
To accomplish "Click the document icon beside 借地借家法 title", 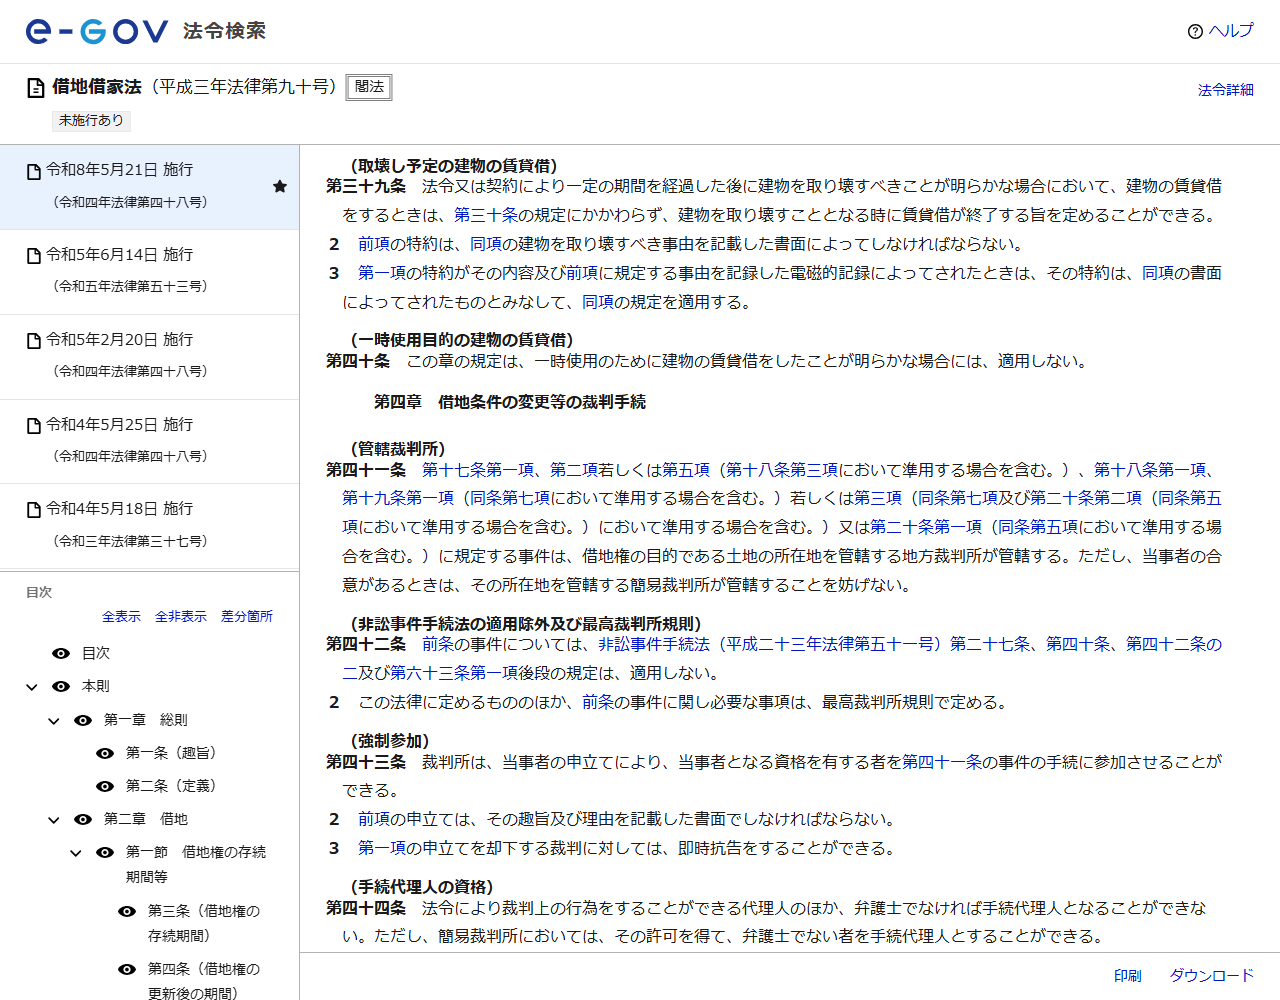I will tap(36, 88).
